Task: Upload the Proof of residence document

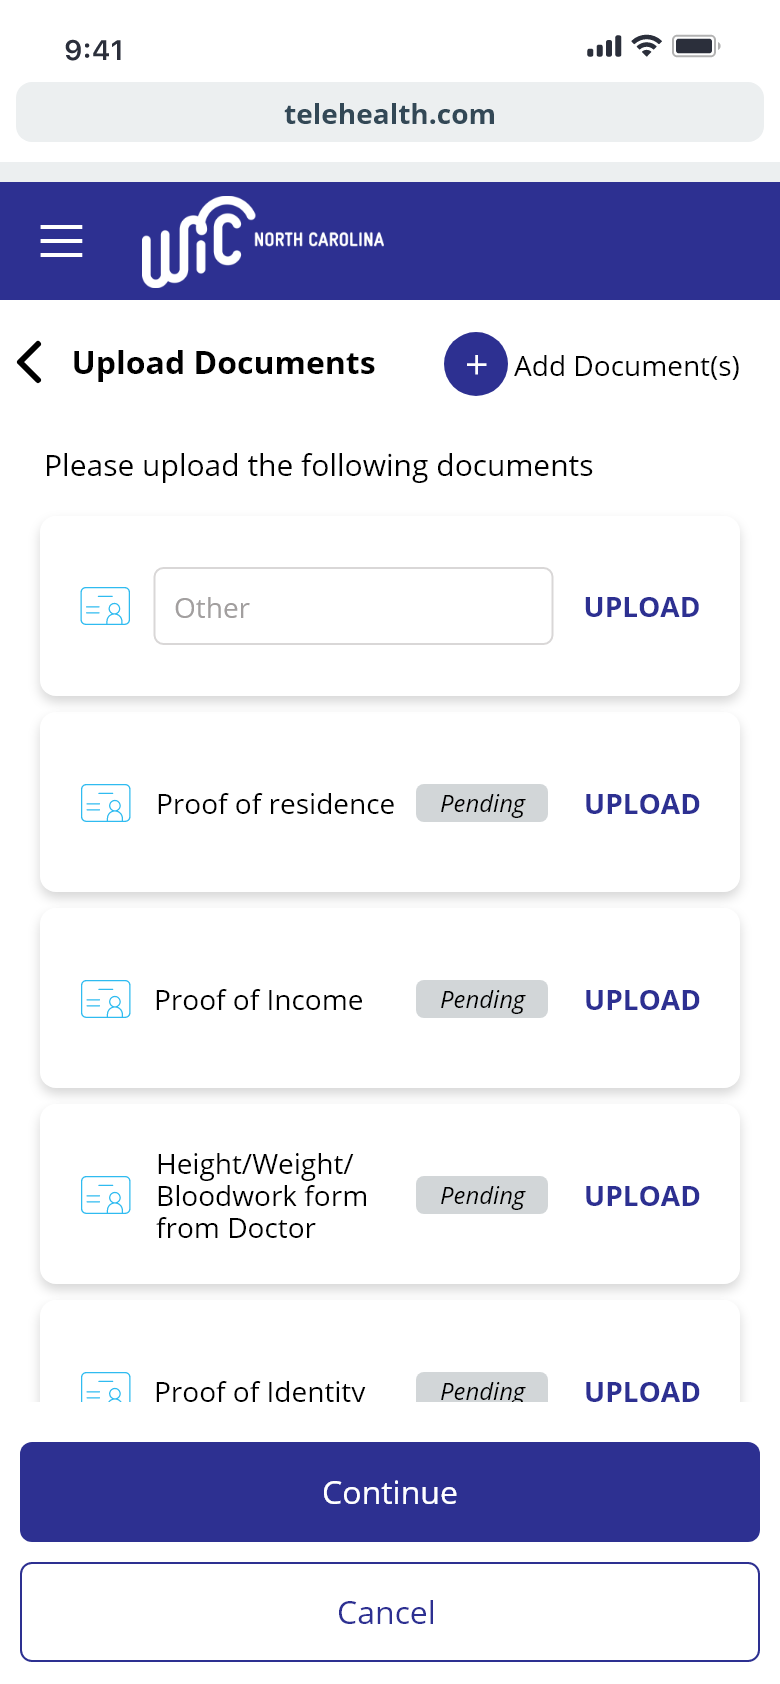Action: (x=642, y=804)
